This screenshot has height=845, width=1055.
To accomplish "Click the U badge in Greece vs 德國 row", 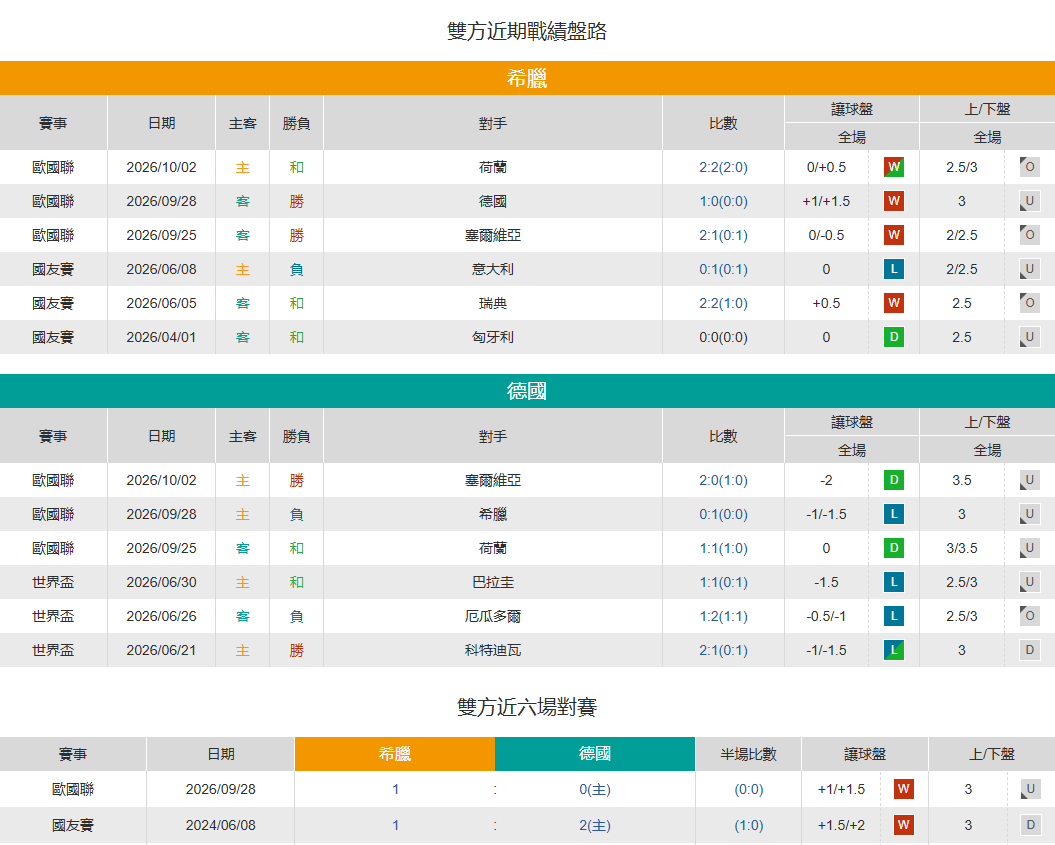I will click(1029, 201).
